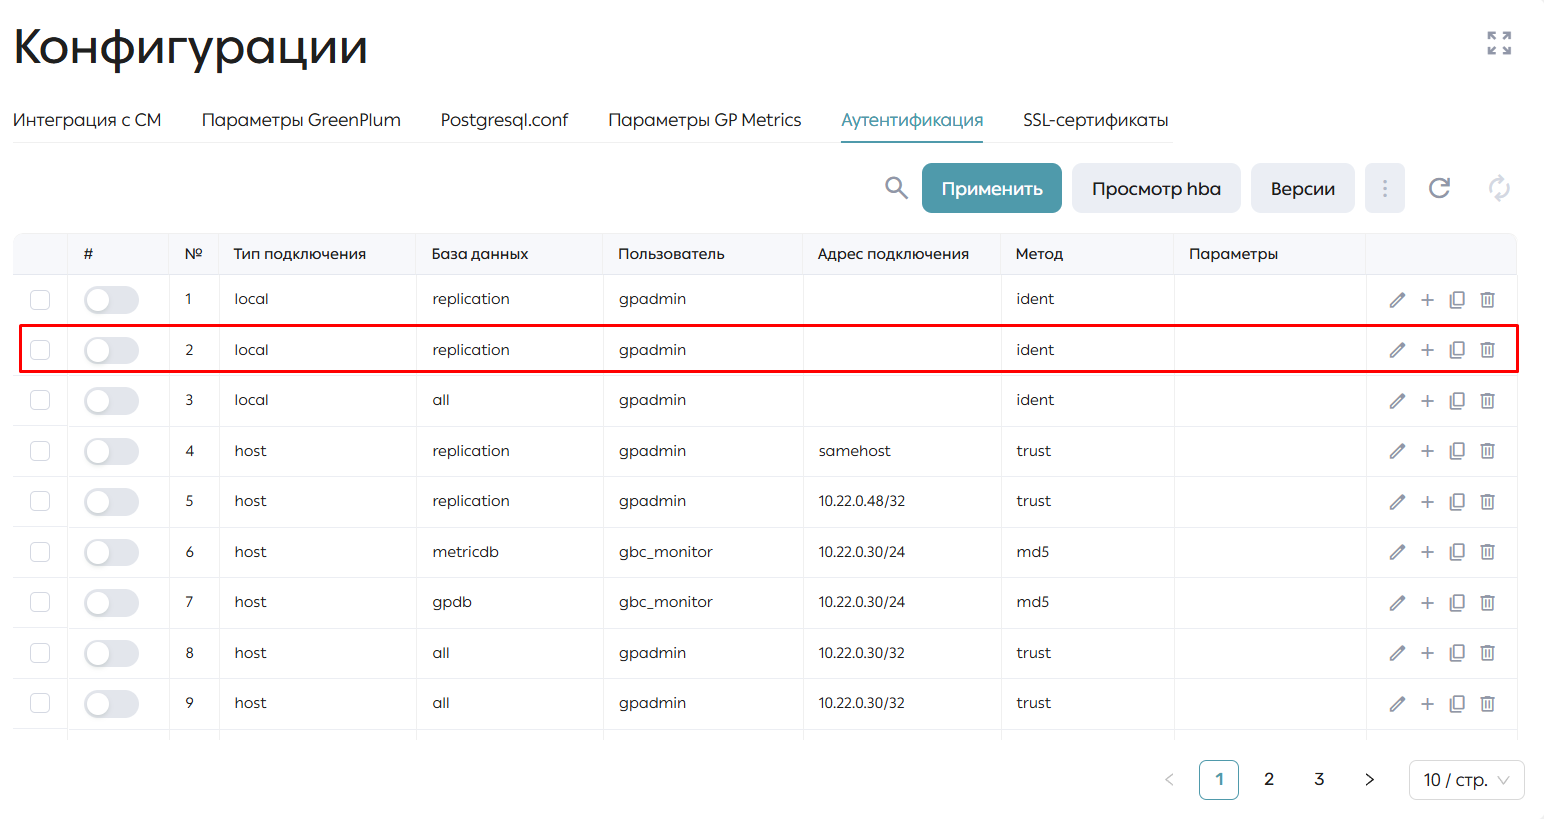Delete row 3 with trash icon
1544x819 pixels.
click(1487, 401)
